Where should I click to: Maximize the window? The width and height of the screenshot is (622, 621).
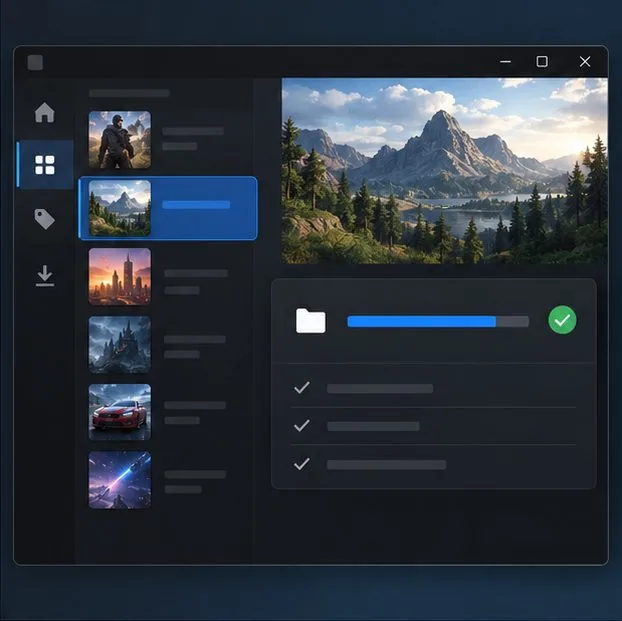pos(542,62)
